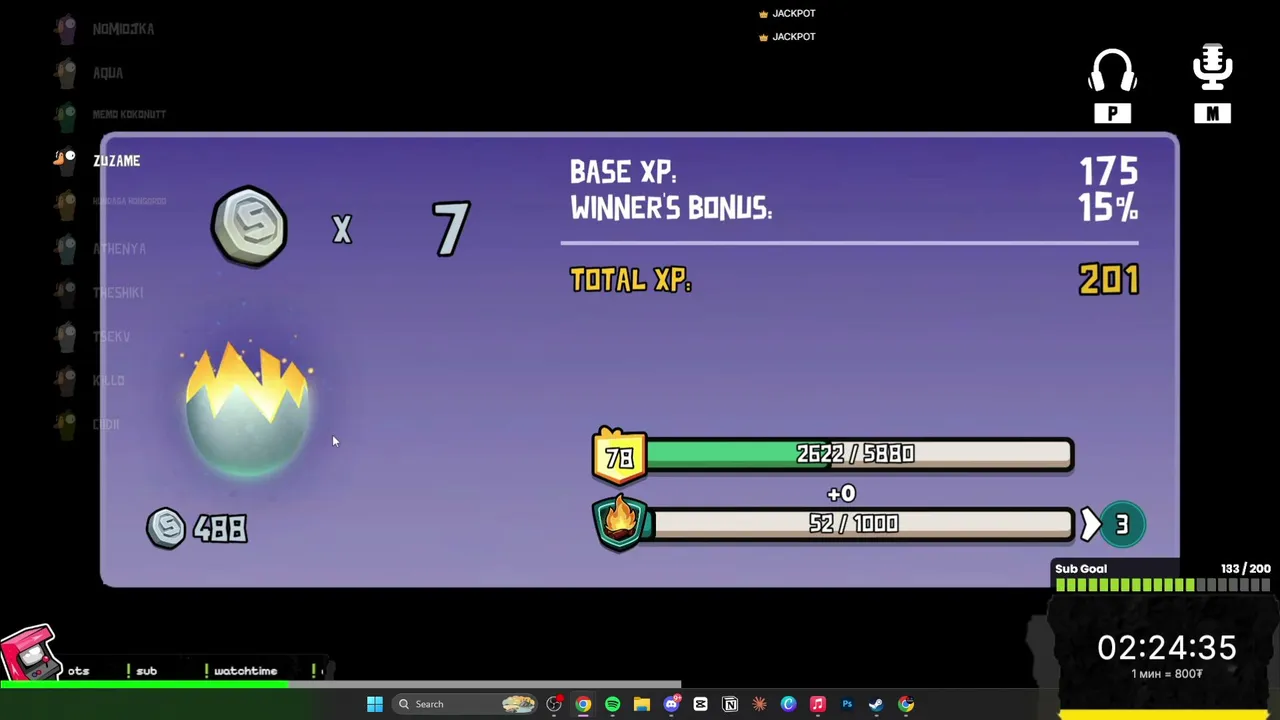The height and width of the screenshot is (720, 1280).
Task: Click the rank progress bar 52 / 1000
Action: (x=862, y=524)
